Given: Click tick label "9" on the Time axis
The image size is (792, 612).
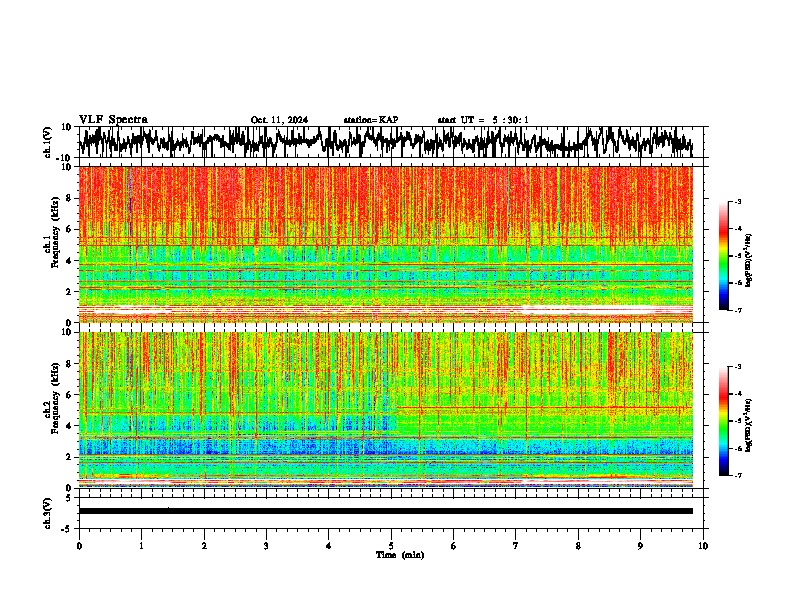Looking at the screenshot, I should (x=640, y=546).
